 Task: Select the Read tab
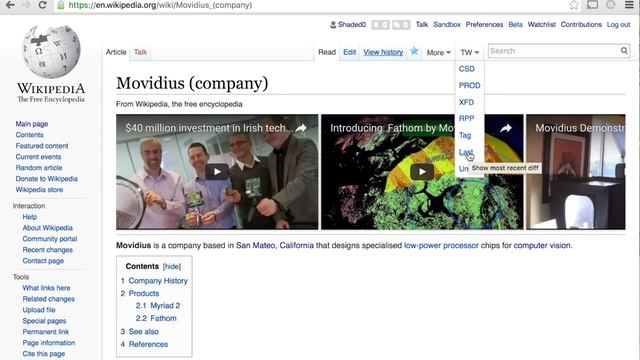coord(327,52)
